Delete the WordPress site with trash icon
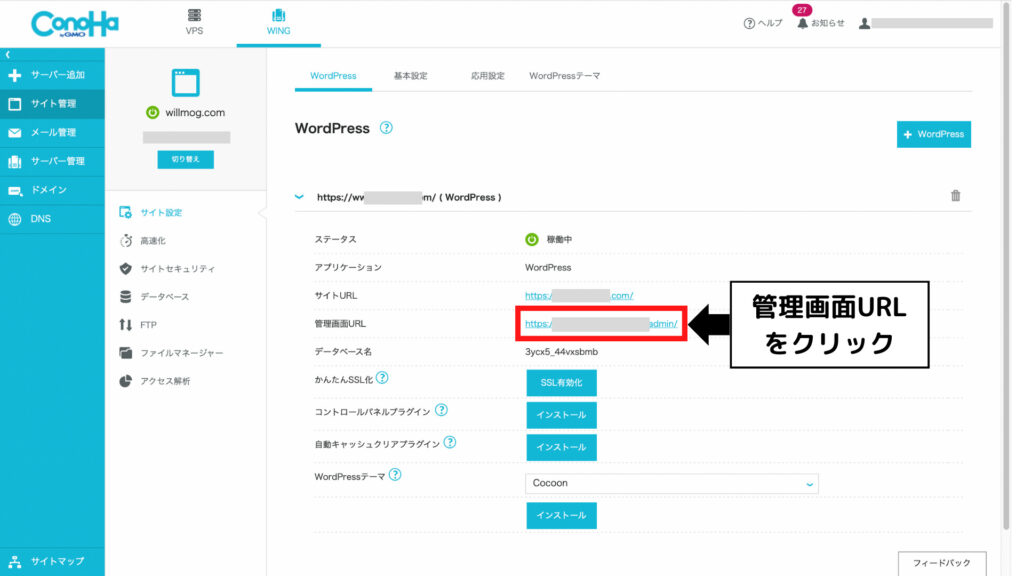Screen dimensions: 1024x576 (955, 196)
